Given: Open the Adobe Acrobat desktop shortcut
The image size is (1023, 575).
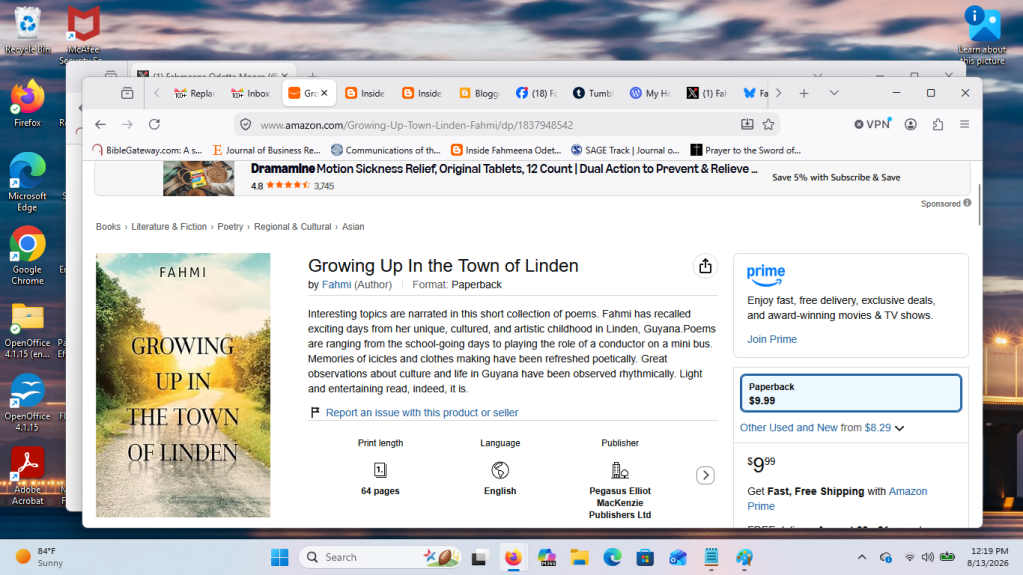Looking at the screenshot, I should [x=27, y=476].
